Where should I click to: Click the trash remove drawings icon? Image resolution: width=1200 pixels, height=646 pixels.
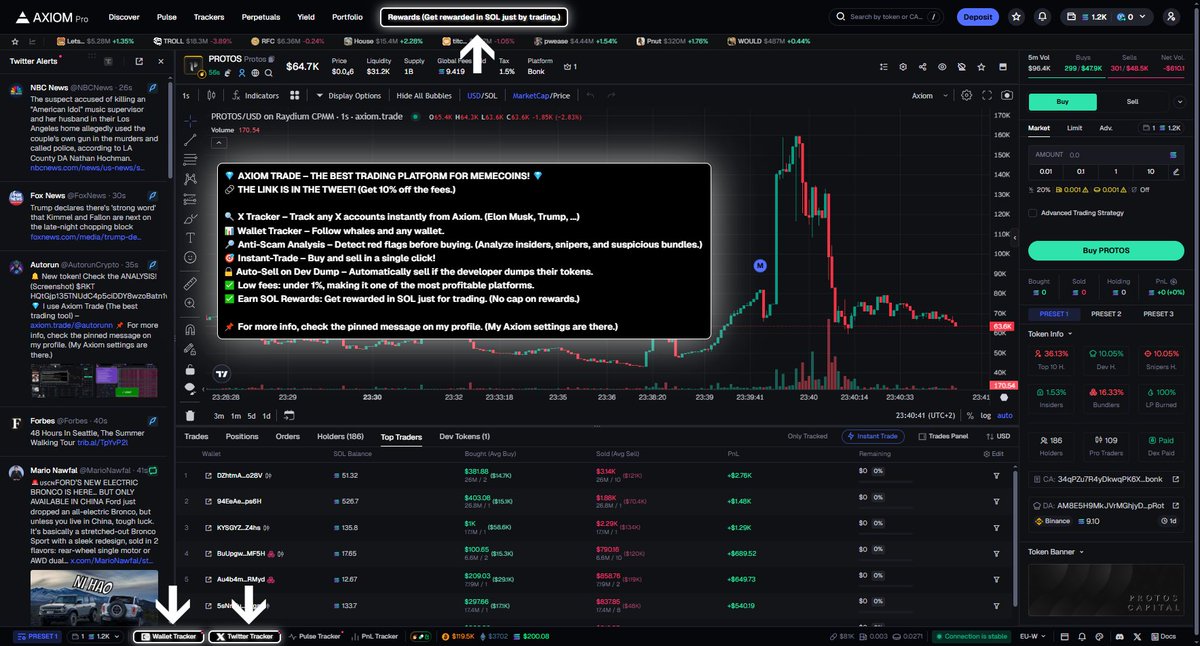click(x=190, y=415)
